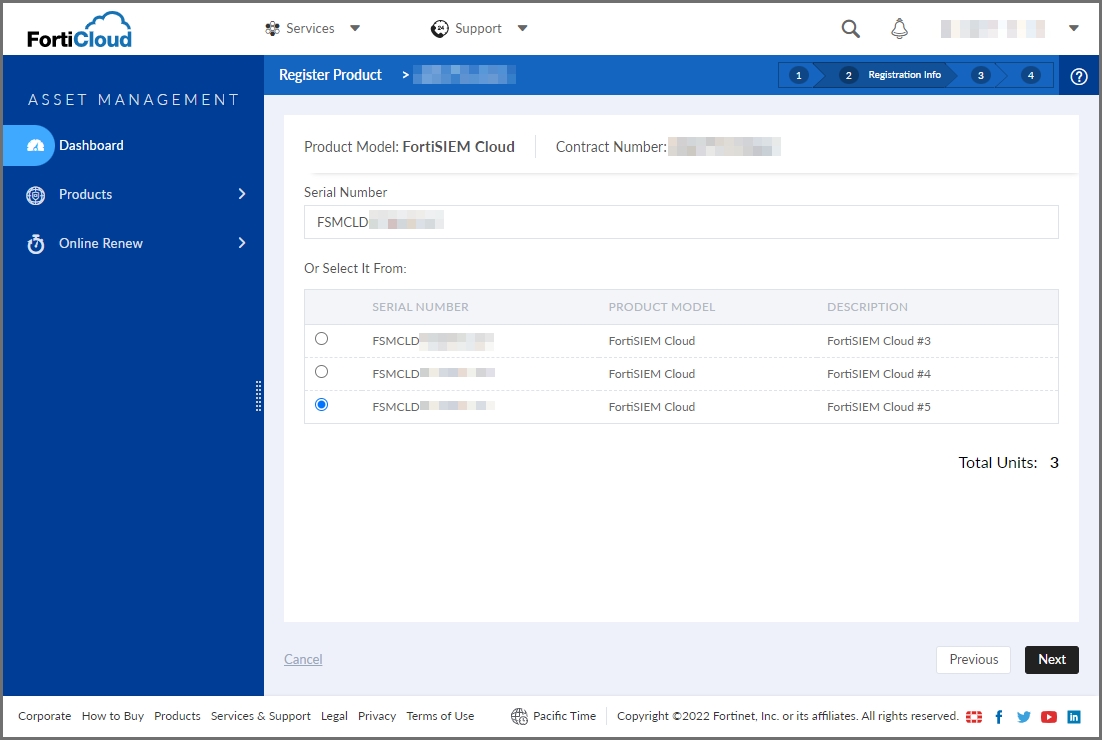Viewport: 1102px width, 740px height.
Task: Click the notification bell icon
Action: [x=899, y=28]
